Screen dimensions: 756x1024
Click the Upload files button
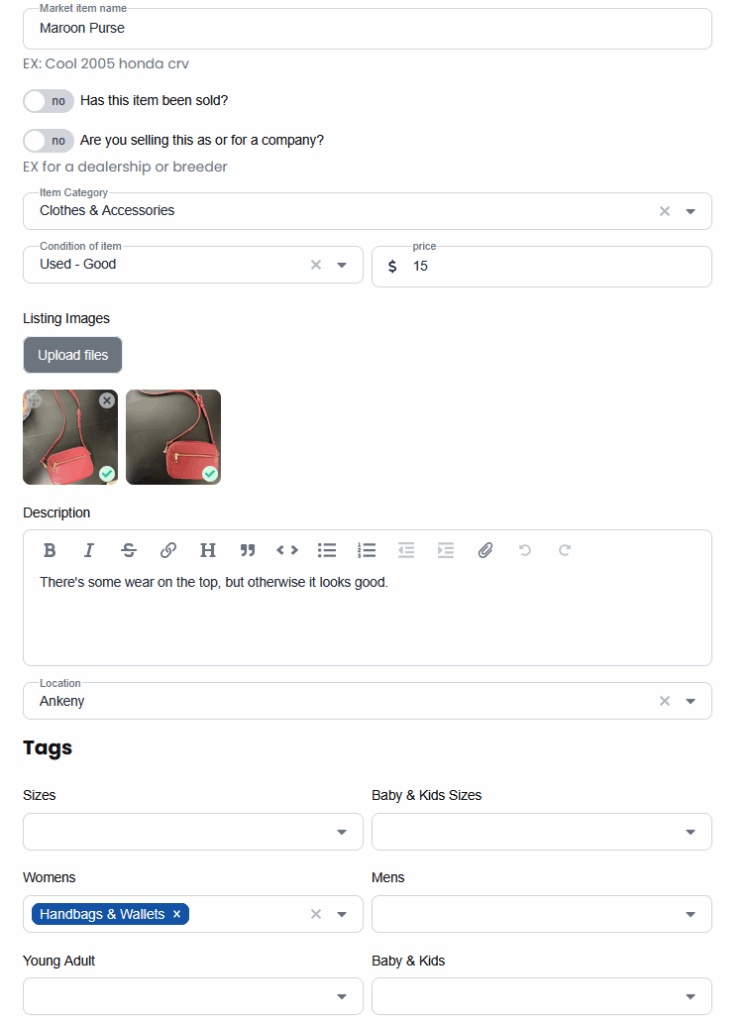72,355
